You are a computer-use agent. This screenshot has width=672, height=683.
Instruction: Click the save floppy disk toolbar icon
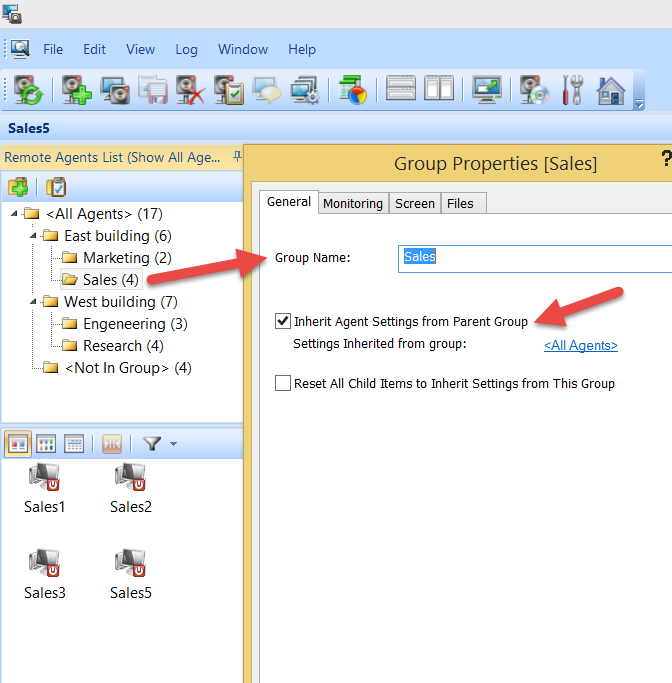pos(153,90)
